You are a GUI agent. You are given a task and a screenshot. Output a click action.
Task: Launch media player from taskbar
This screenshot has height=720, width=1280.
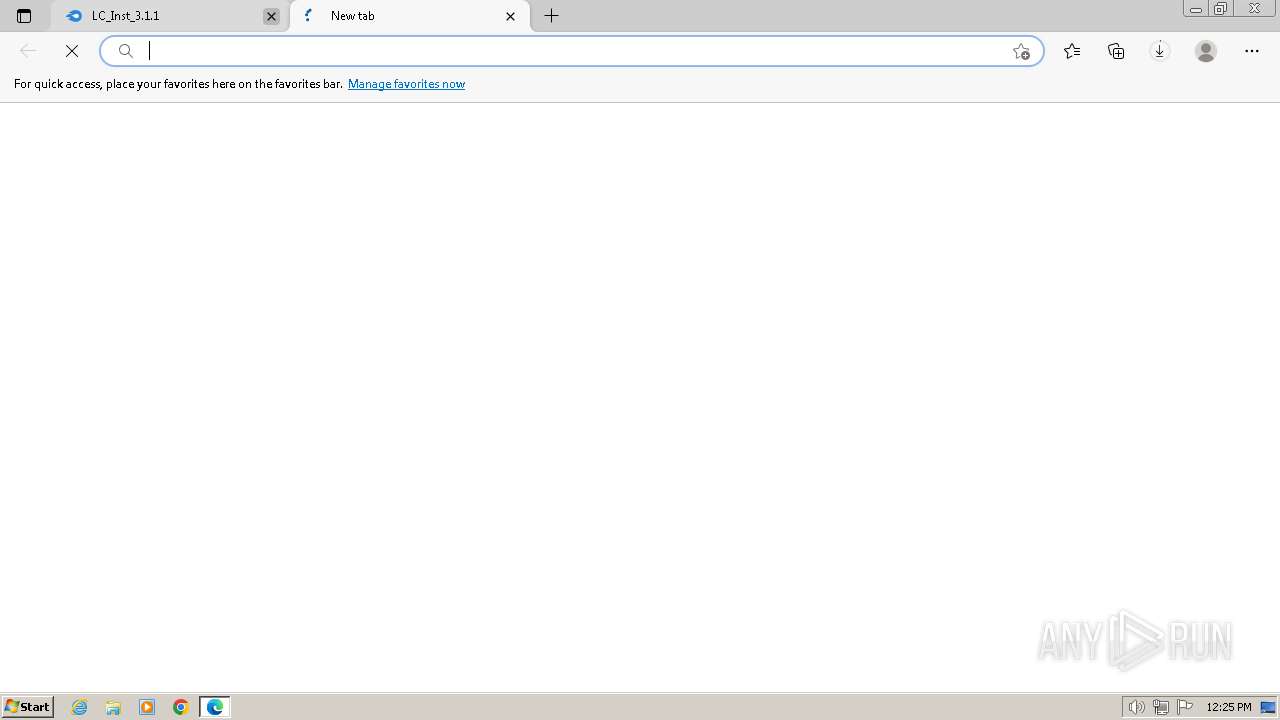147,707
